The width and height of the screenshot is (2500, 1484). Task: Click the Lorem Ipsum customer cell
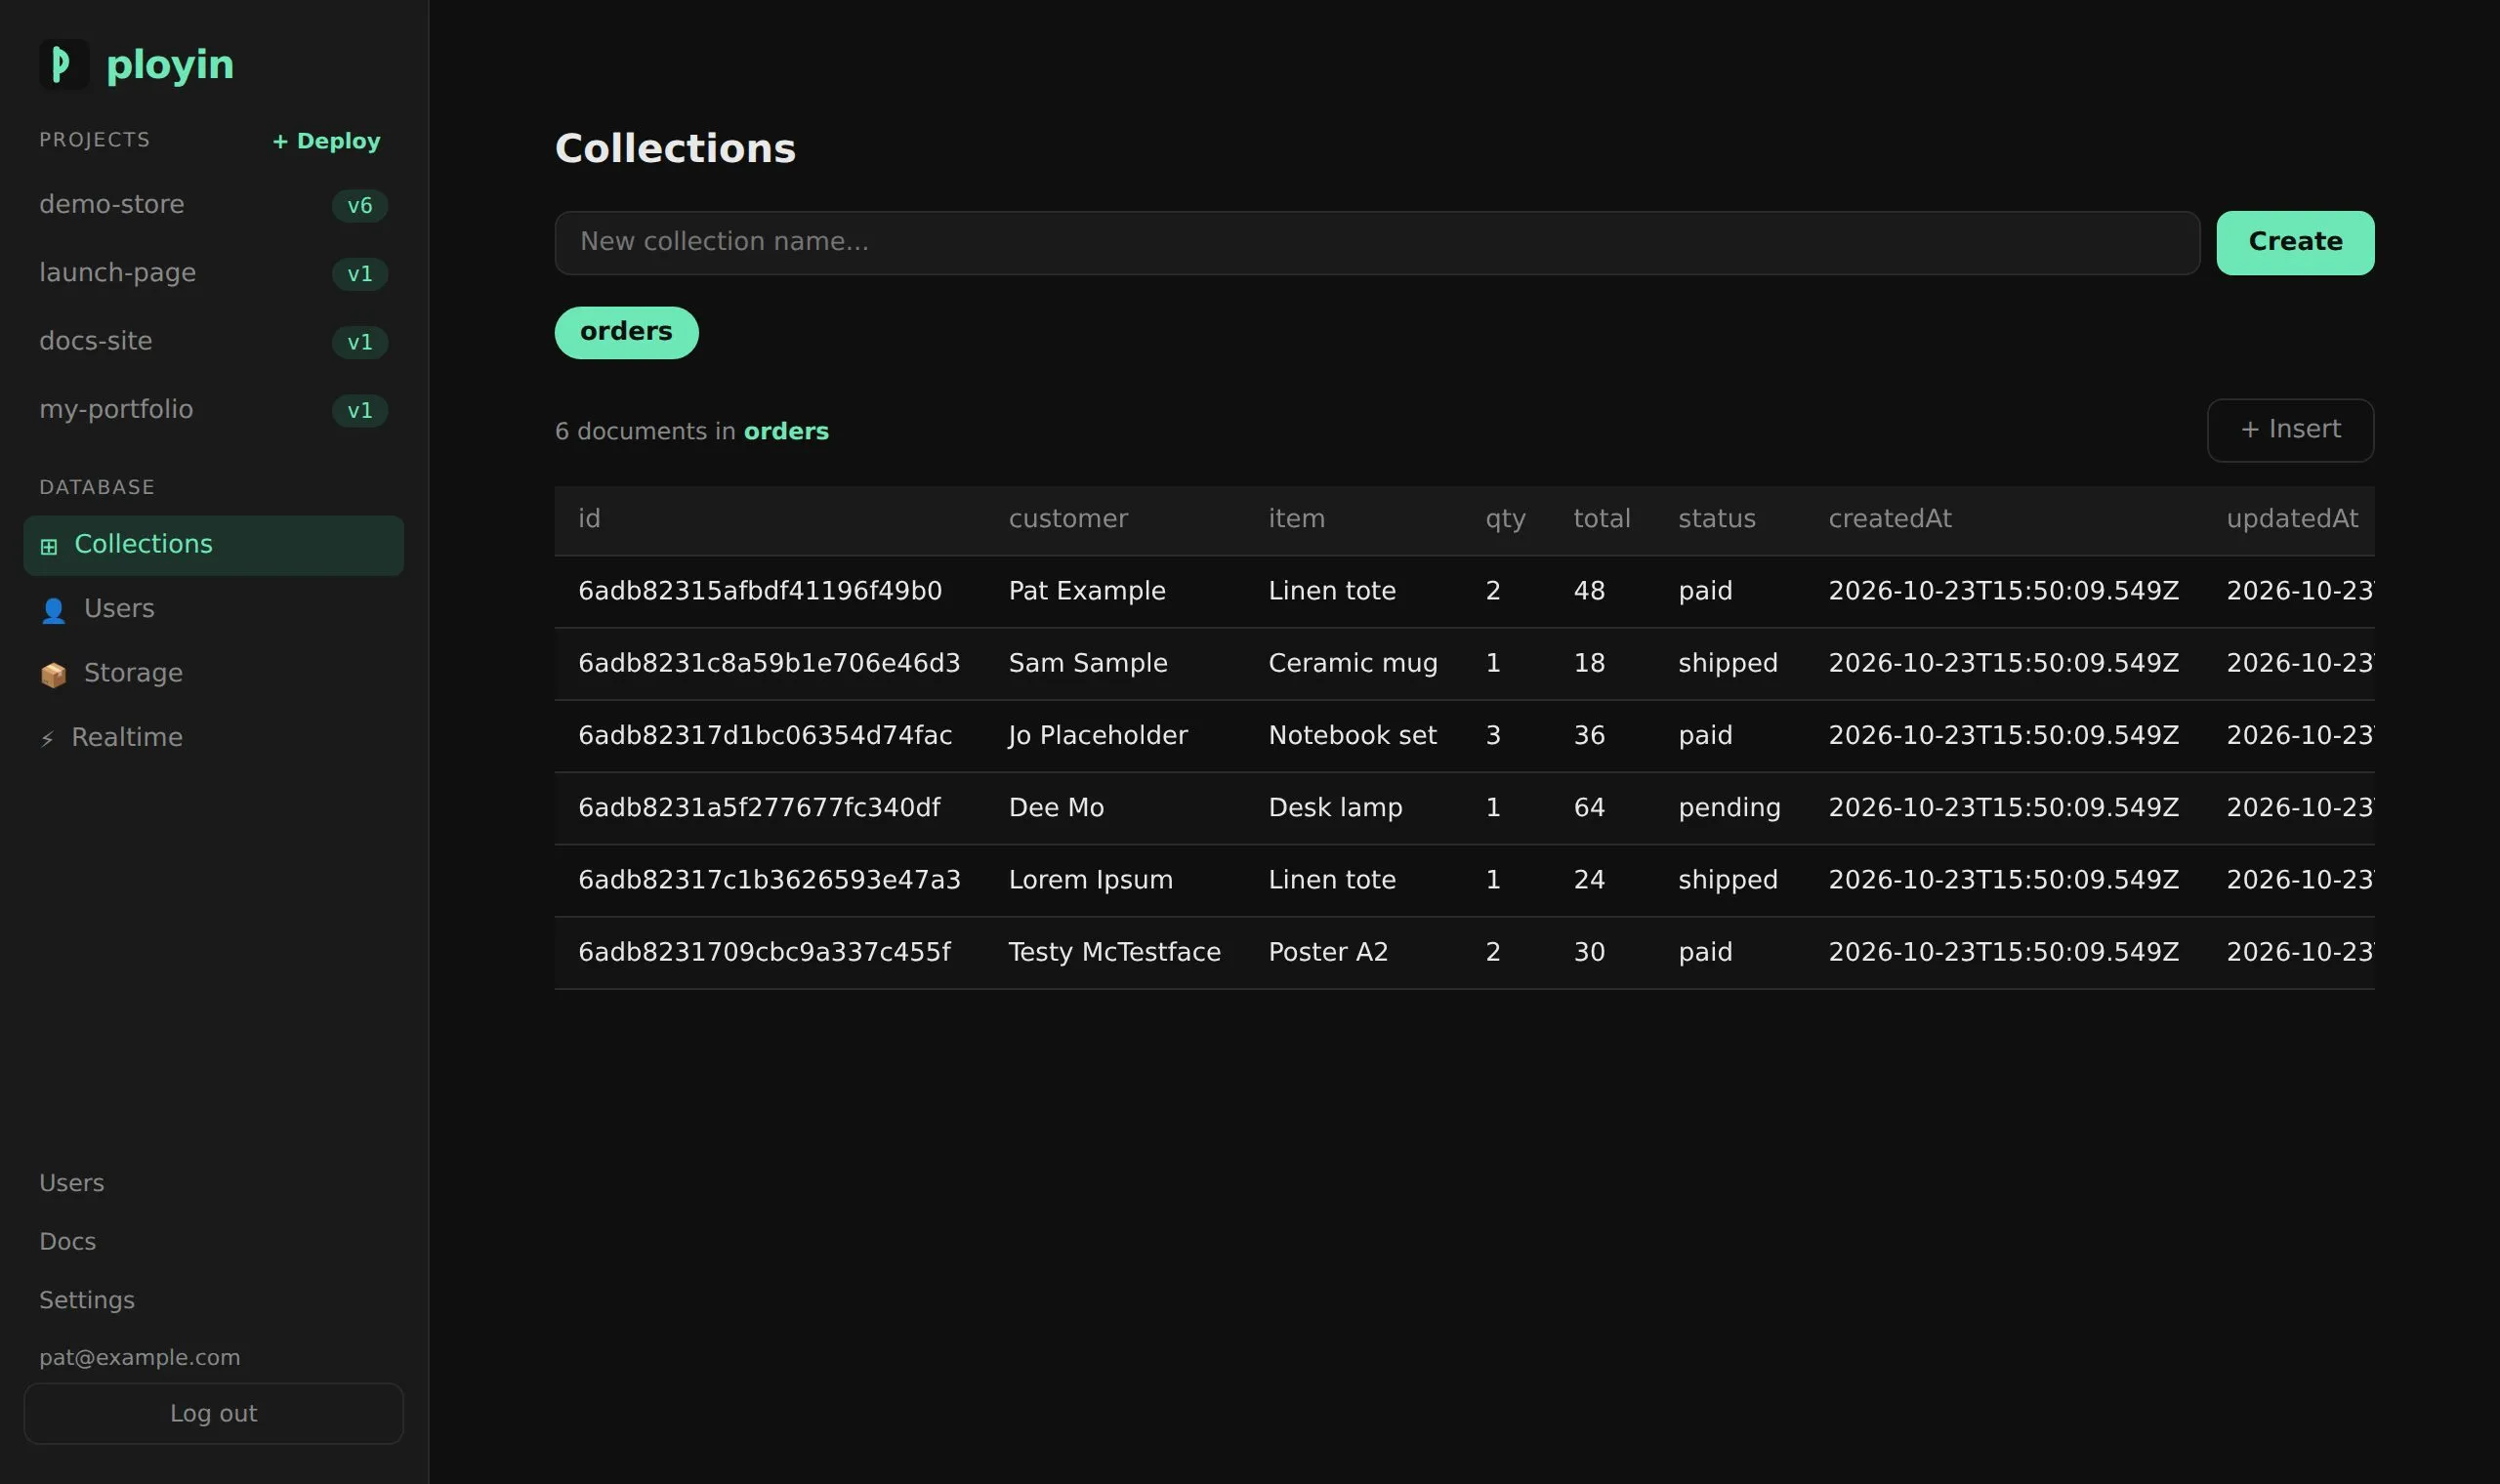click(x=1090, y=880)
